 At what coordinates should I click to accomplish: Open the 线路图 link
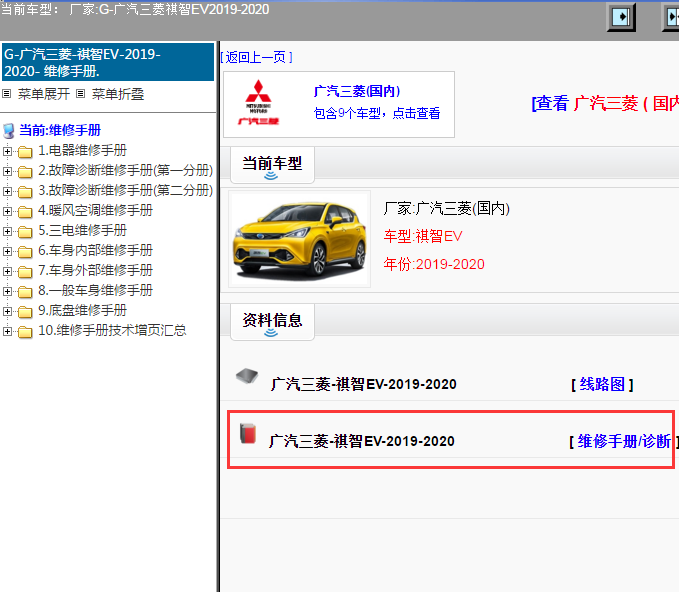point(602,384)
